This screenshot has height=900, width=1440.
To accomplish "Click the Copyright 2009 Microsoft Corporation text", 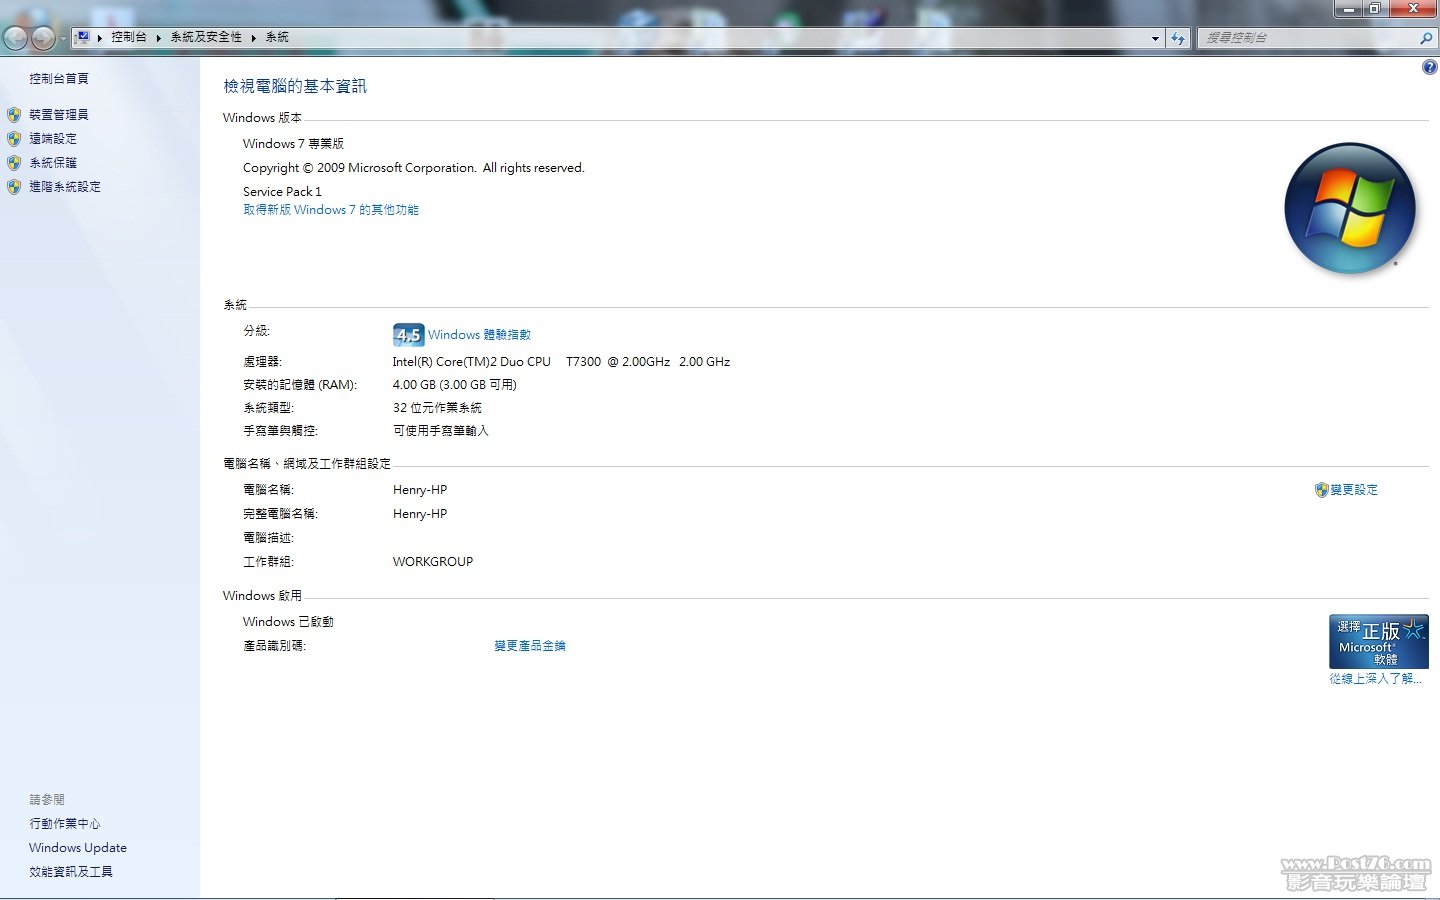I will click(414, 168).
